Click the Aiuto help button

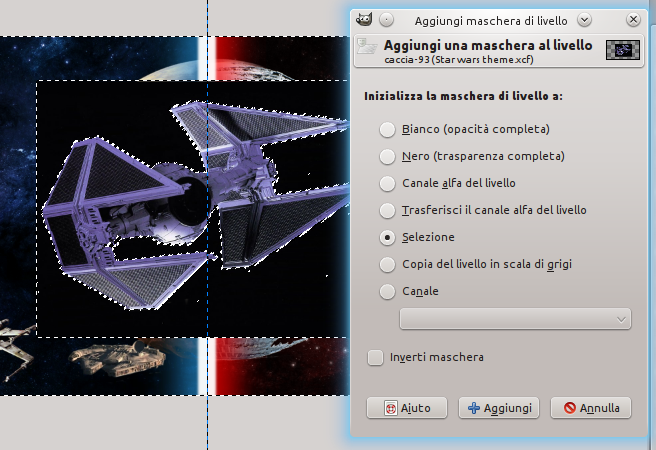tap(407, 408)
